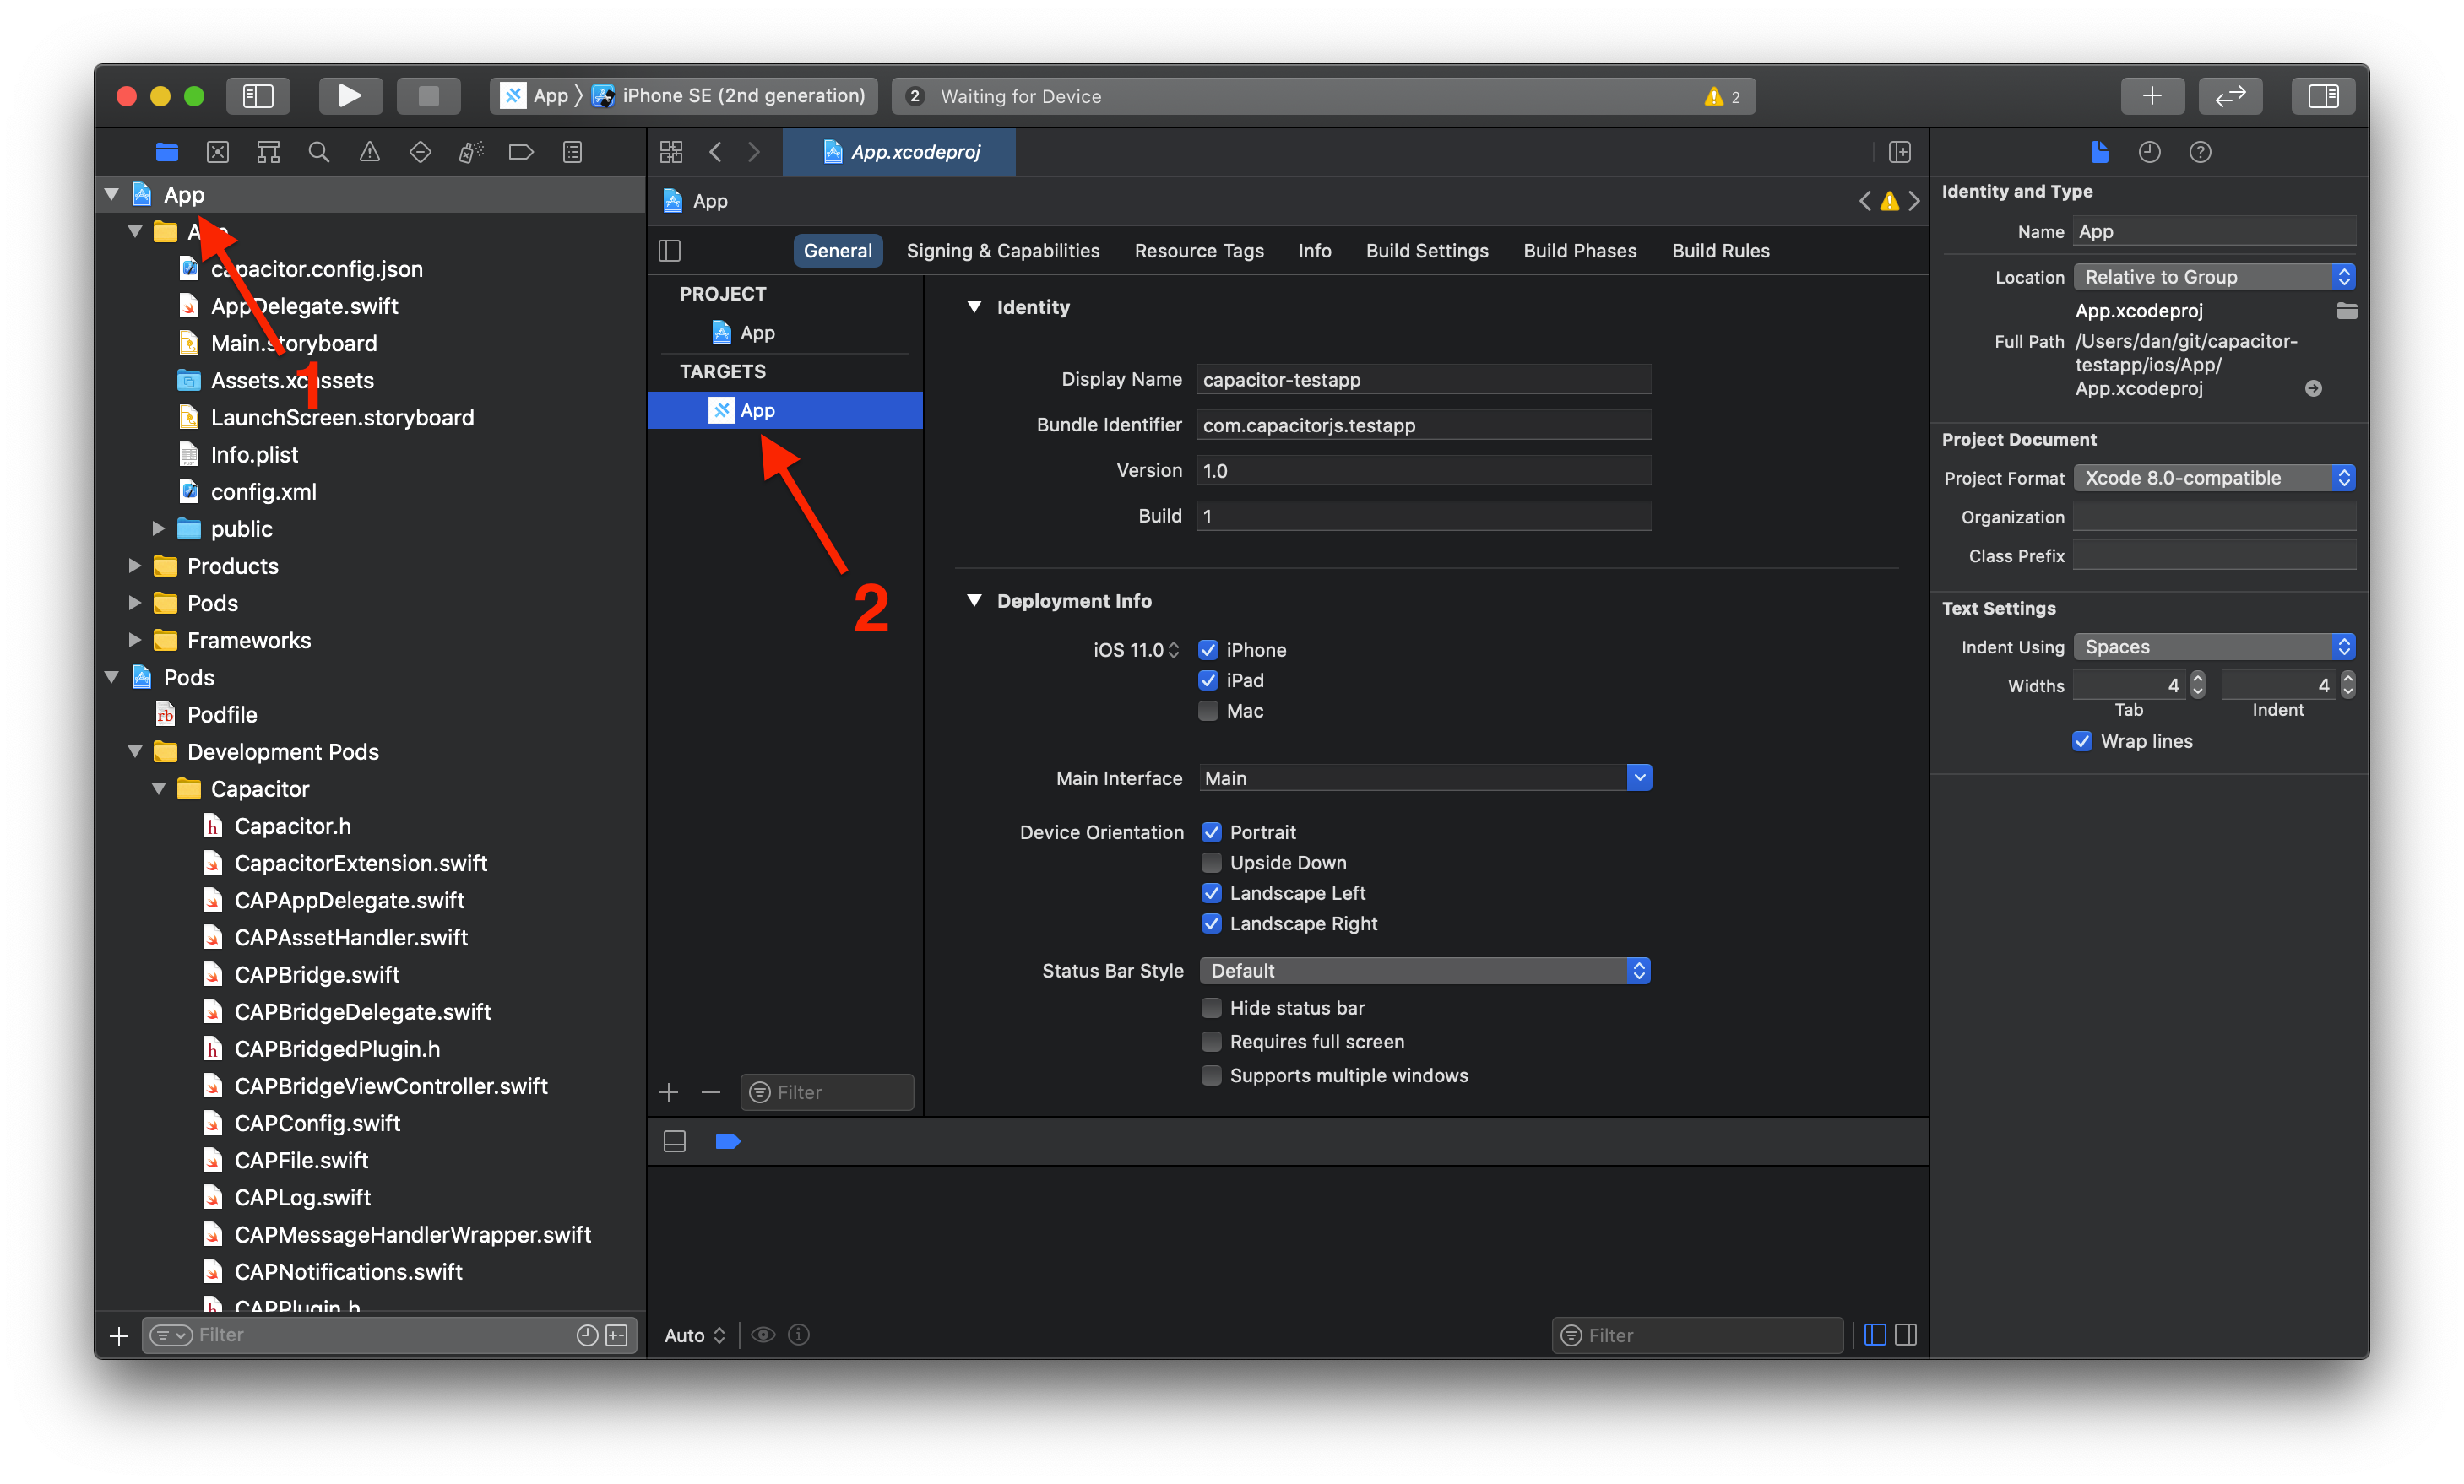Screen dimensions: 2464x1484
Task: Open the History inspector clock icon
Action: (2151, 152)
